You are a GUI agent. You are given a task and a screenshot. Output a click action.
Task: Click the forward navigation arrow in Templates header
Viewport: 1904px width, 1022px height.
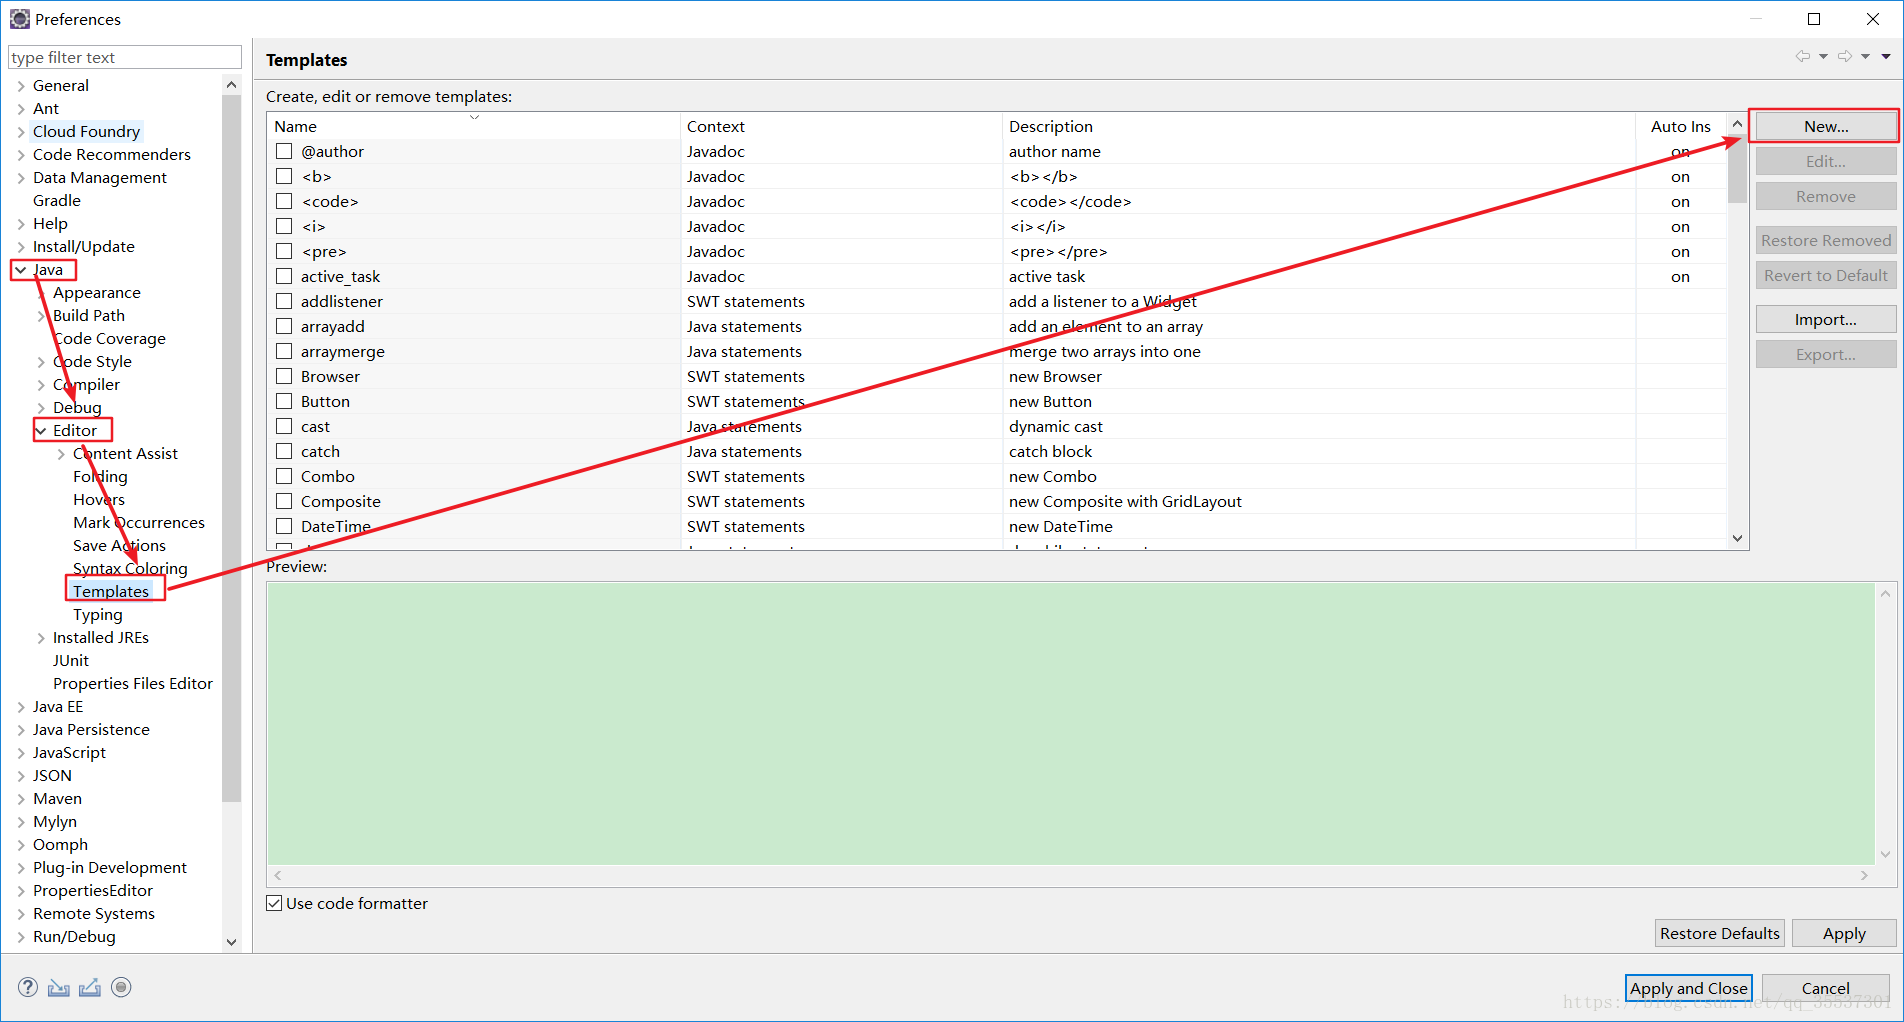pyautogui.click(x=1845, y=56)
